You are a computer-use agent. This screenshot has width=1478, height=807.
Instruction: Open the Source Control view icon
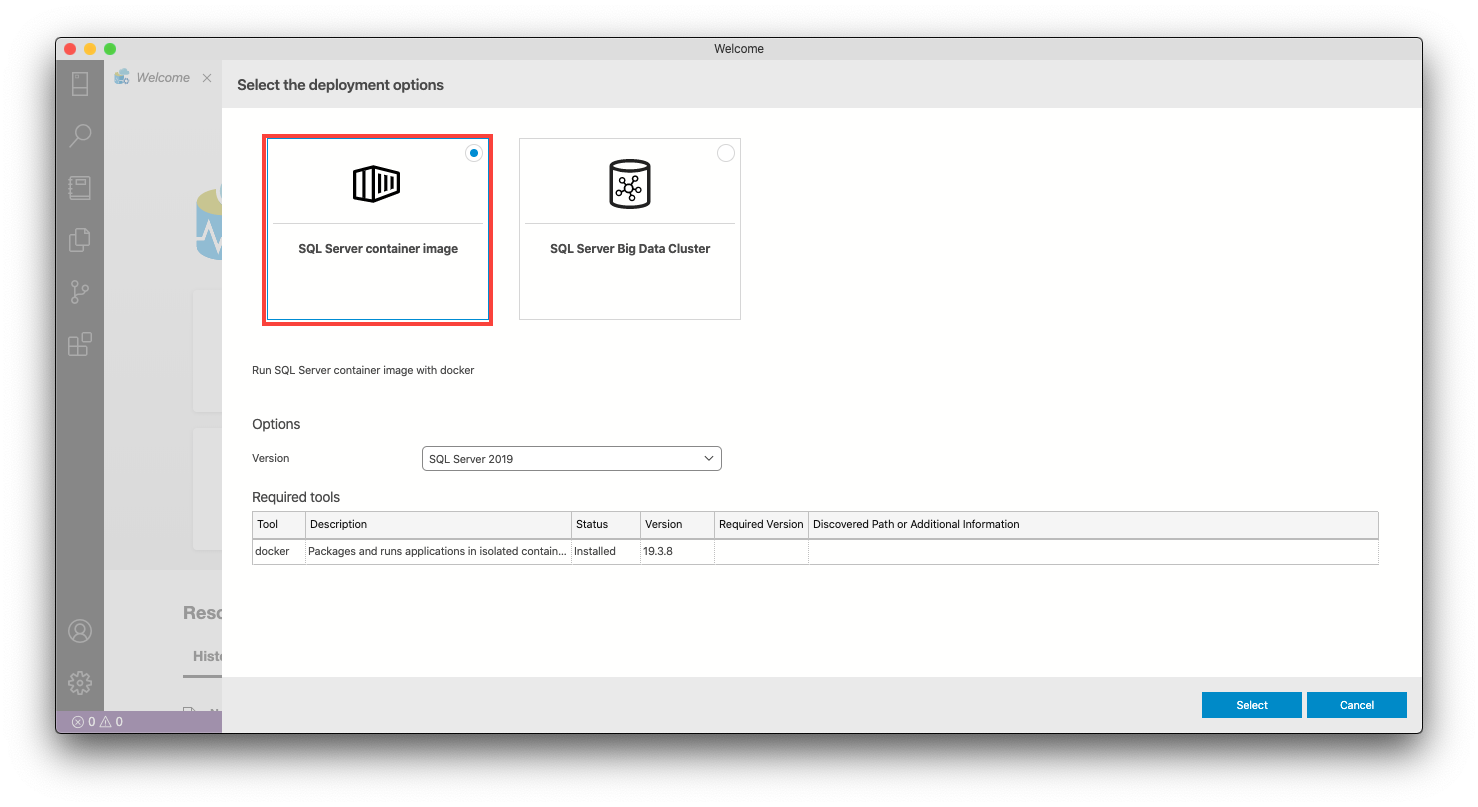coord(80,292)
